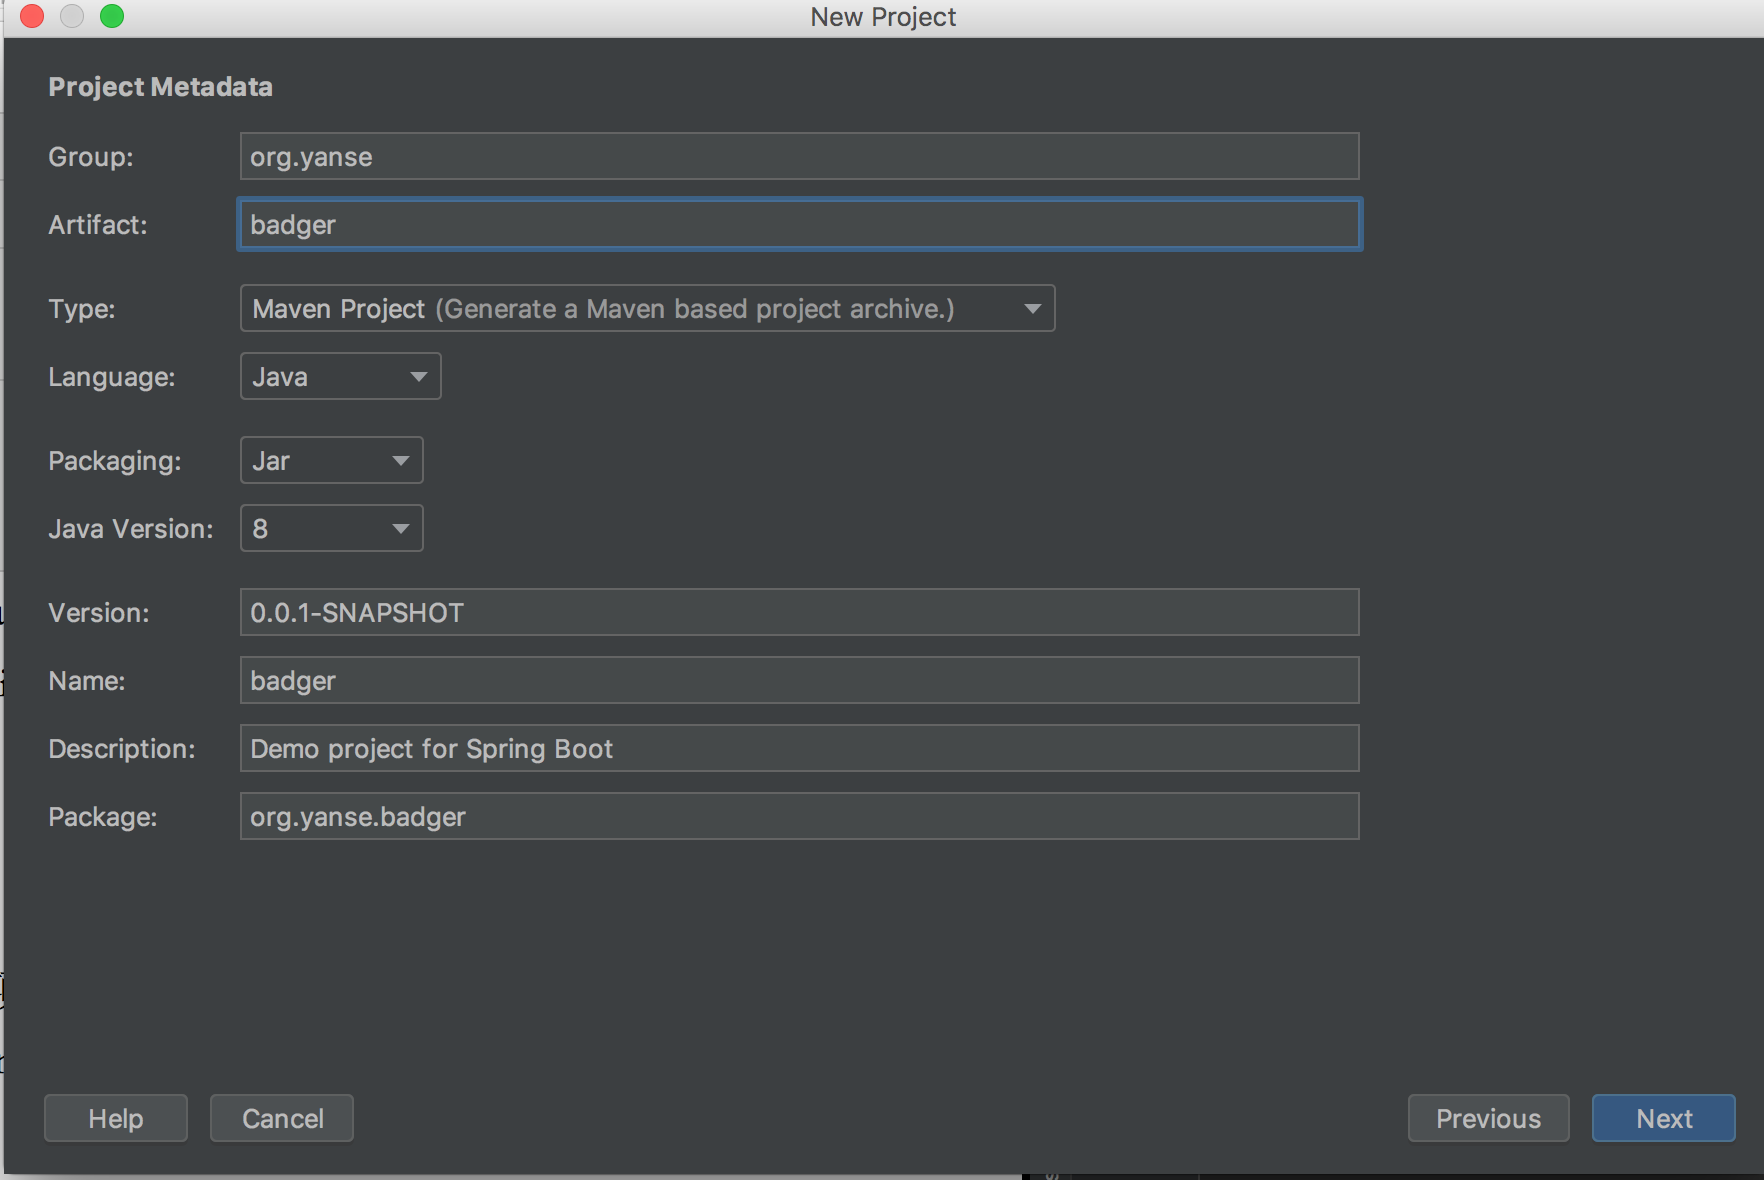Screen dimensions: 1764x1180
Task: Click the green maximize window button
Action: pos(112,16)
